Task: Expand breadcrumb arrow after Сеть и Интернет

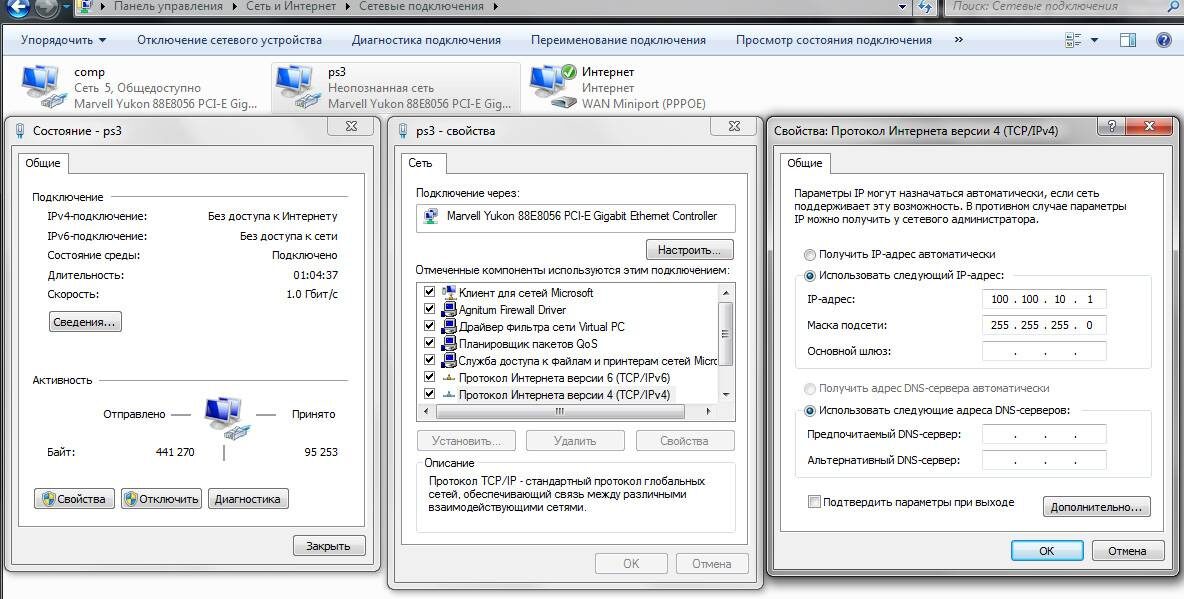Action: (348, 7)
